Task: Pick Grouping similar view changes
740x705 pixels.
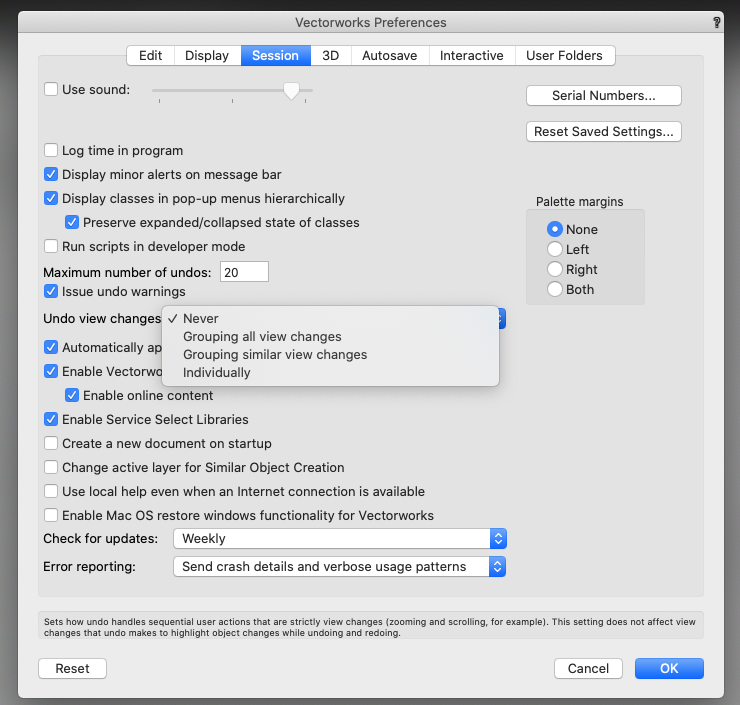Action: [x=275, y=355]
